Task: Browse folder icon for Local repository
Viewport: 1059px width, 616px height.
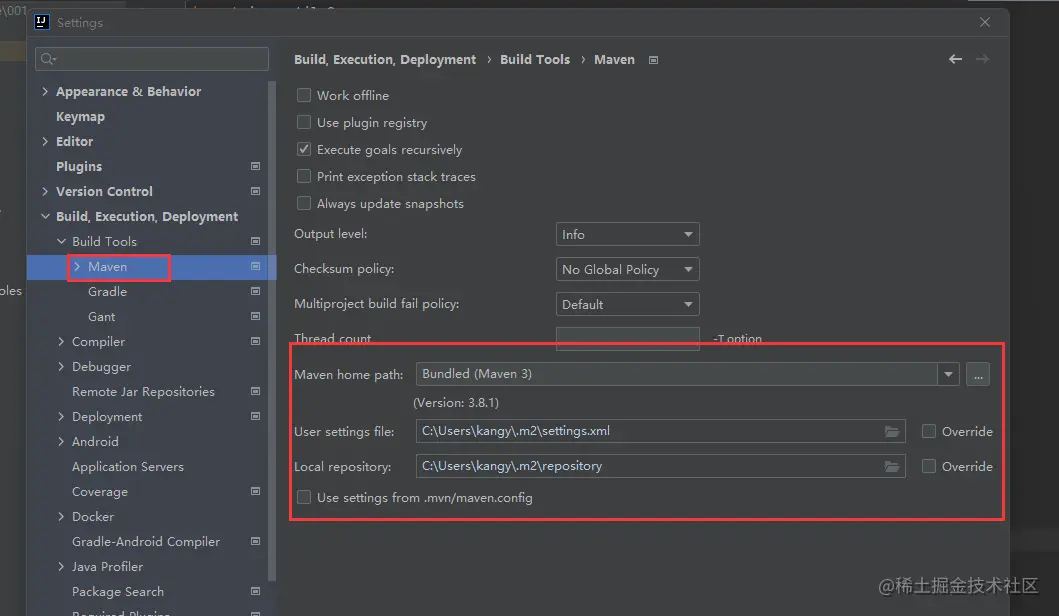Action: coord(892,466)
